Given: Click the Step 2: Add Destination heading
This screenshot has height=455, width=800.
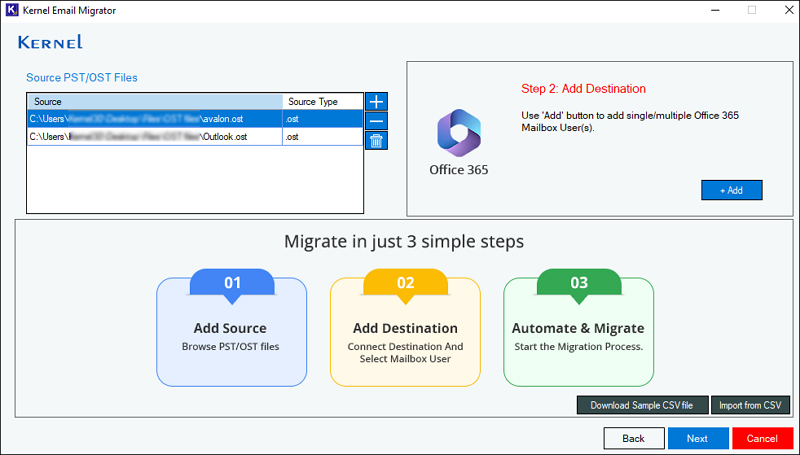Looking at the screenshot, I should (x=583, y=89).
